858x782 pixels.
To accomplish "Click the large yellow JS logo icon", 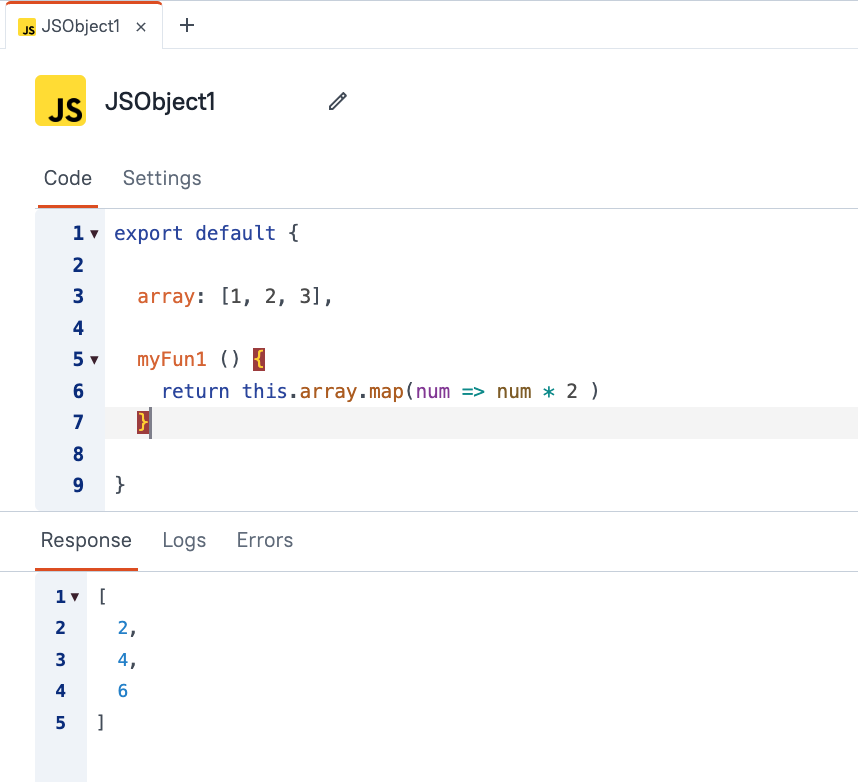I will (x=60, y=101).
